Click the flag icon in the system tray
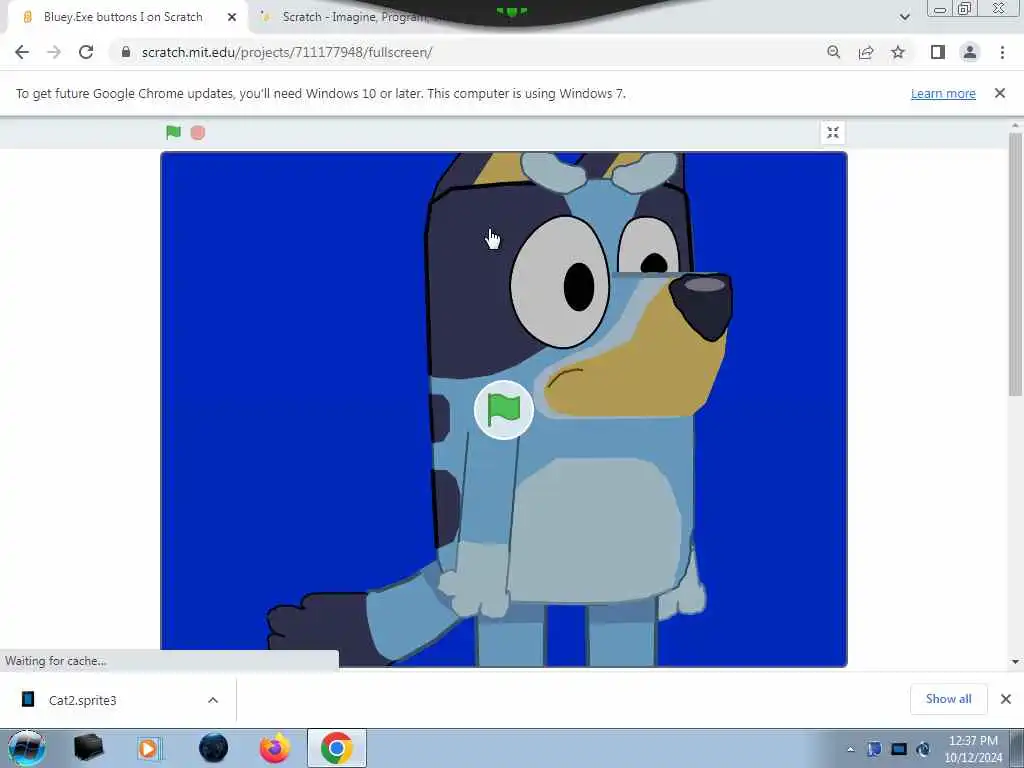The width and height of the screenshot is (1024, 768). coord(874,749)
